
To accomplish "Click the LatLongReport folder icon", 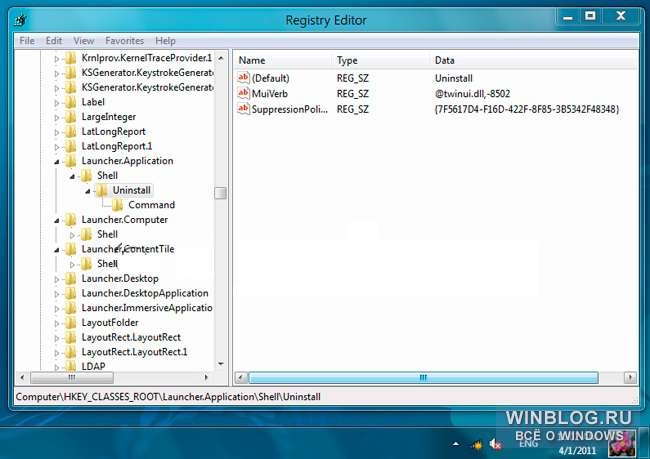I will (71, 131).
